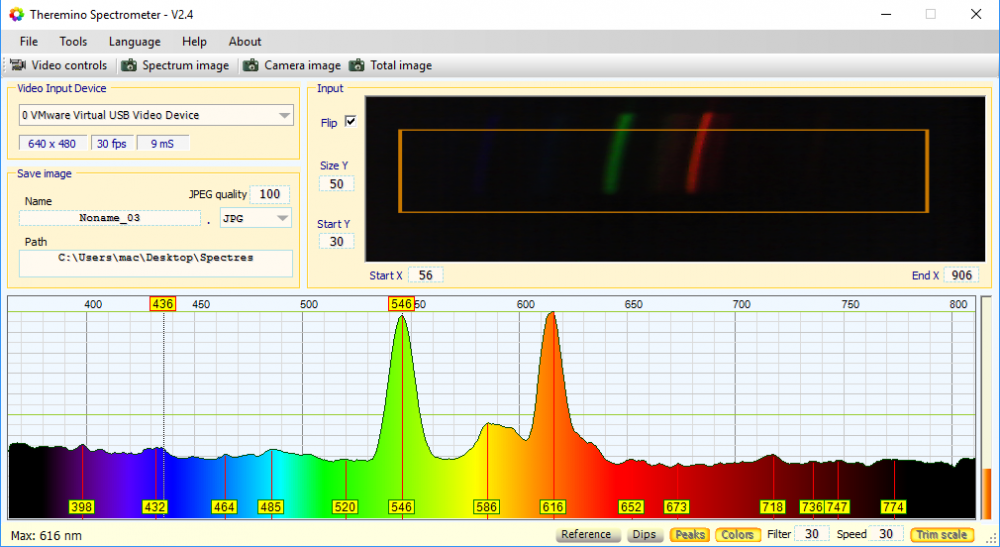
Task: Open the Help menu
Action: tap(195, 41)
